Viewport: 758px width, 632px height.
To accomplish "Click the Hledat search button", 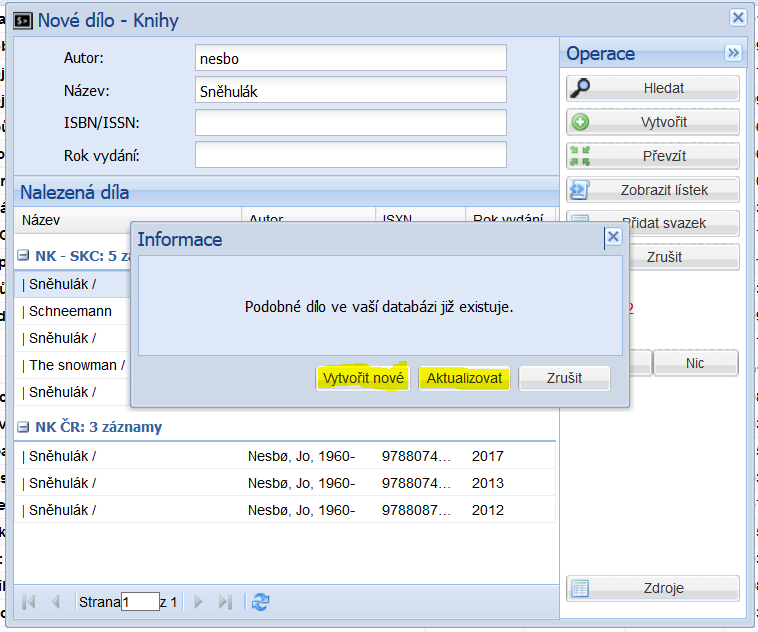I will pos(653,88).
